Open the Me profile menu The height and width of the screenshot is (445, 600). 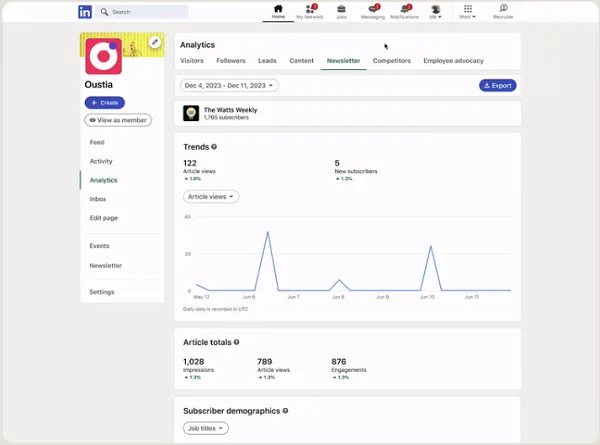tap(435, 11)
